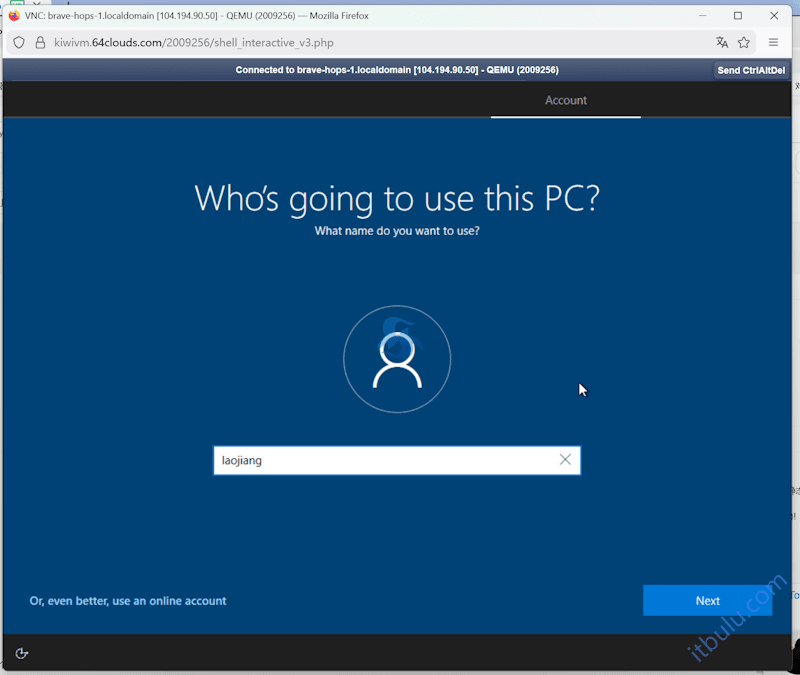Open the page translation icon
This screenshot has width=800, height=675.
(722, 43)
